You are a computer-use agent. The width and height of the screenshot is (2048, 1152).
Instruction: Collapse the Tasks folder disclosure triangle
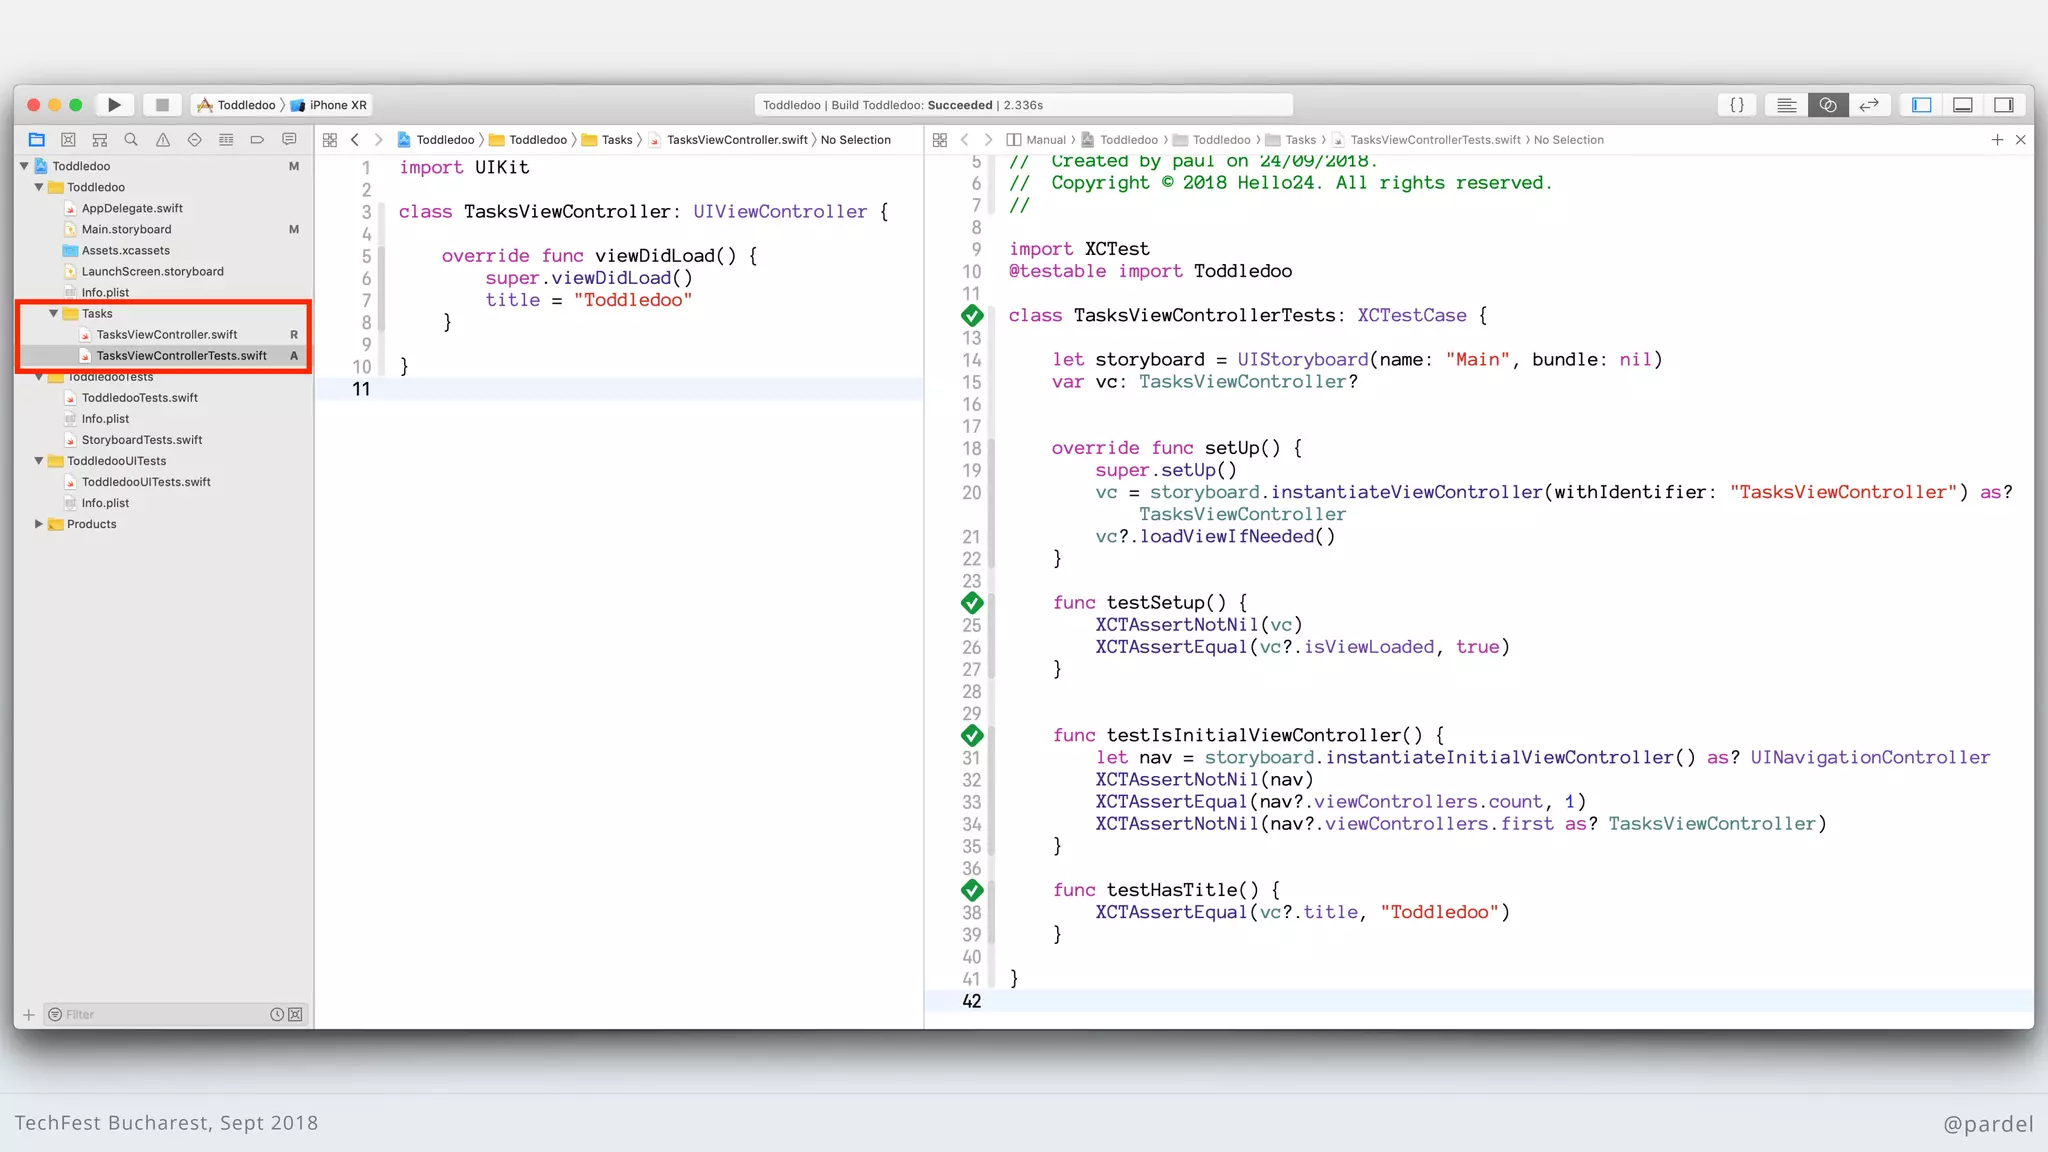click(x=54, y=314)
